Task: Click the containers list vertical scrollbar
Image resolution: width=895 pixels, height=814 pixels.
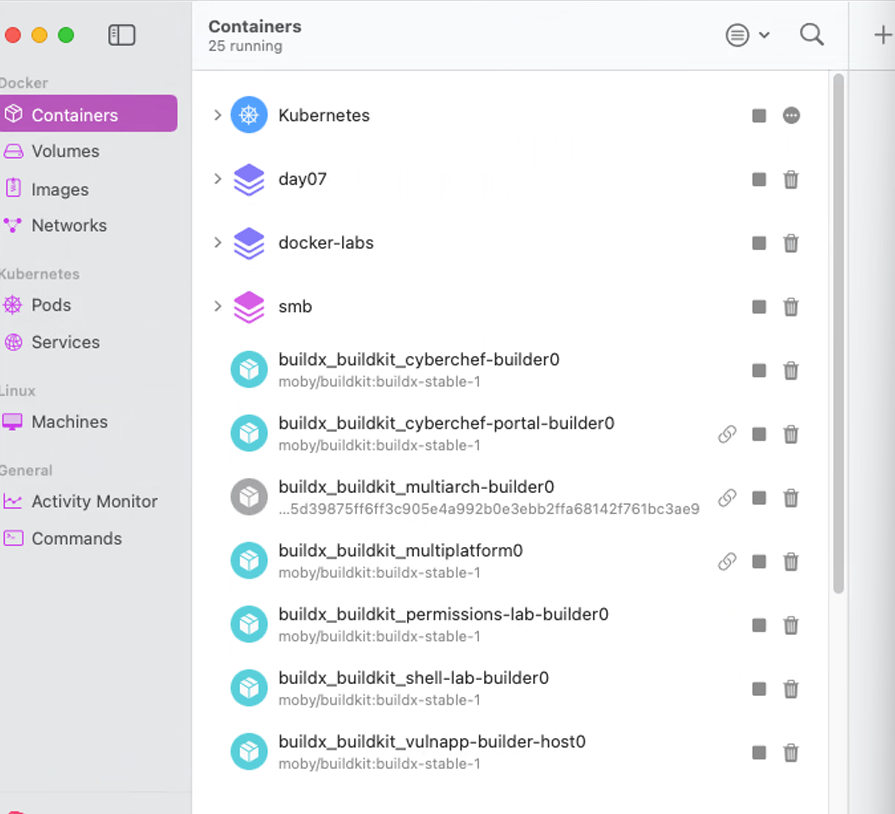Action: coord(838,333)
